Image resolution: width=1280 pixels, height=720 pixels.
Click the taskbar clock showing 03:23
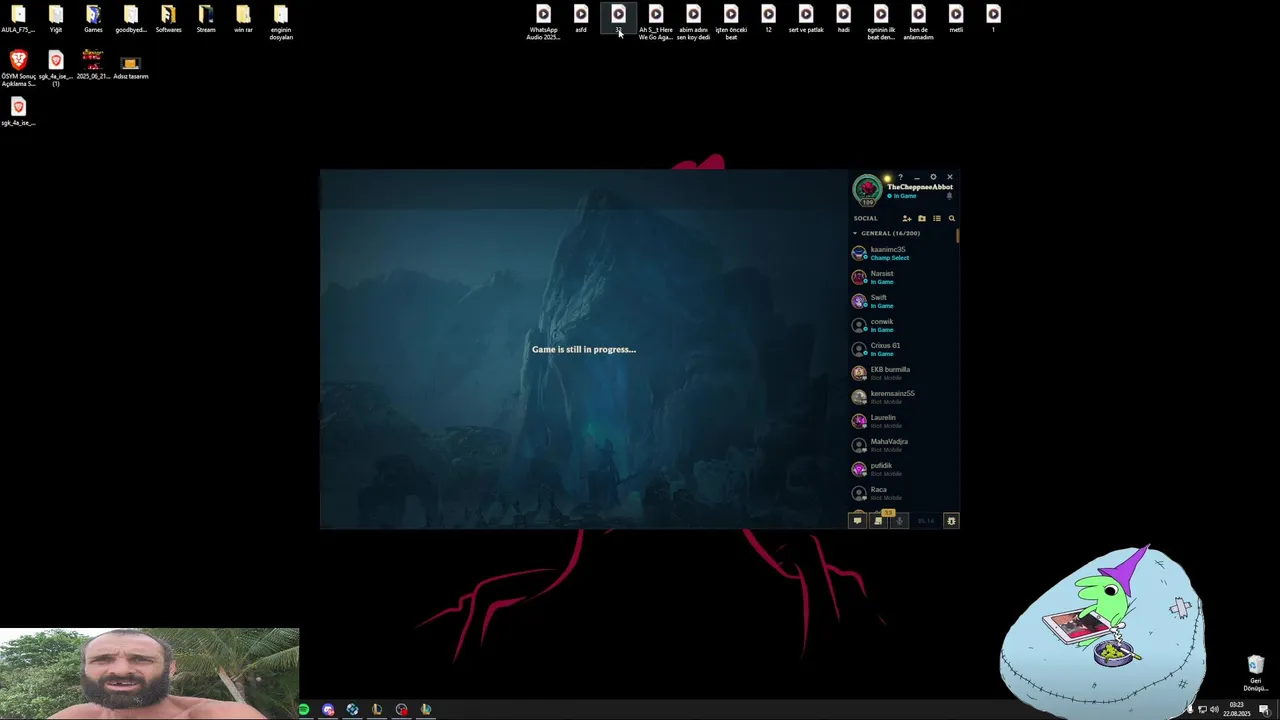click(1236, 710)
